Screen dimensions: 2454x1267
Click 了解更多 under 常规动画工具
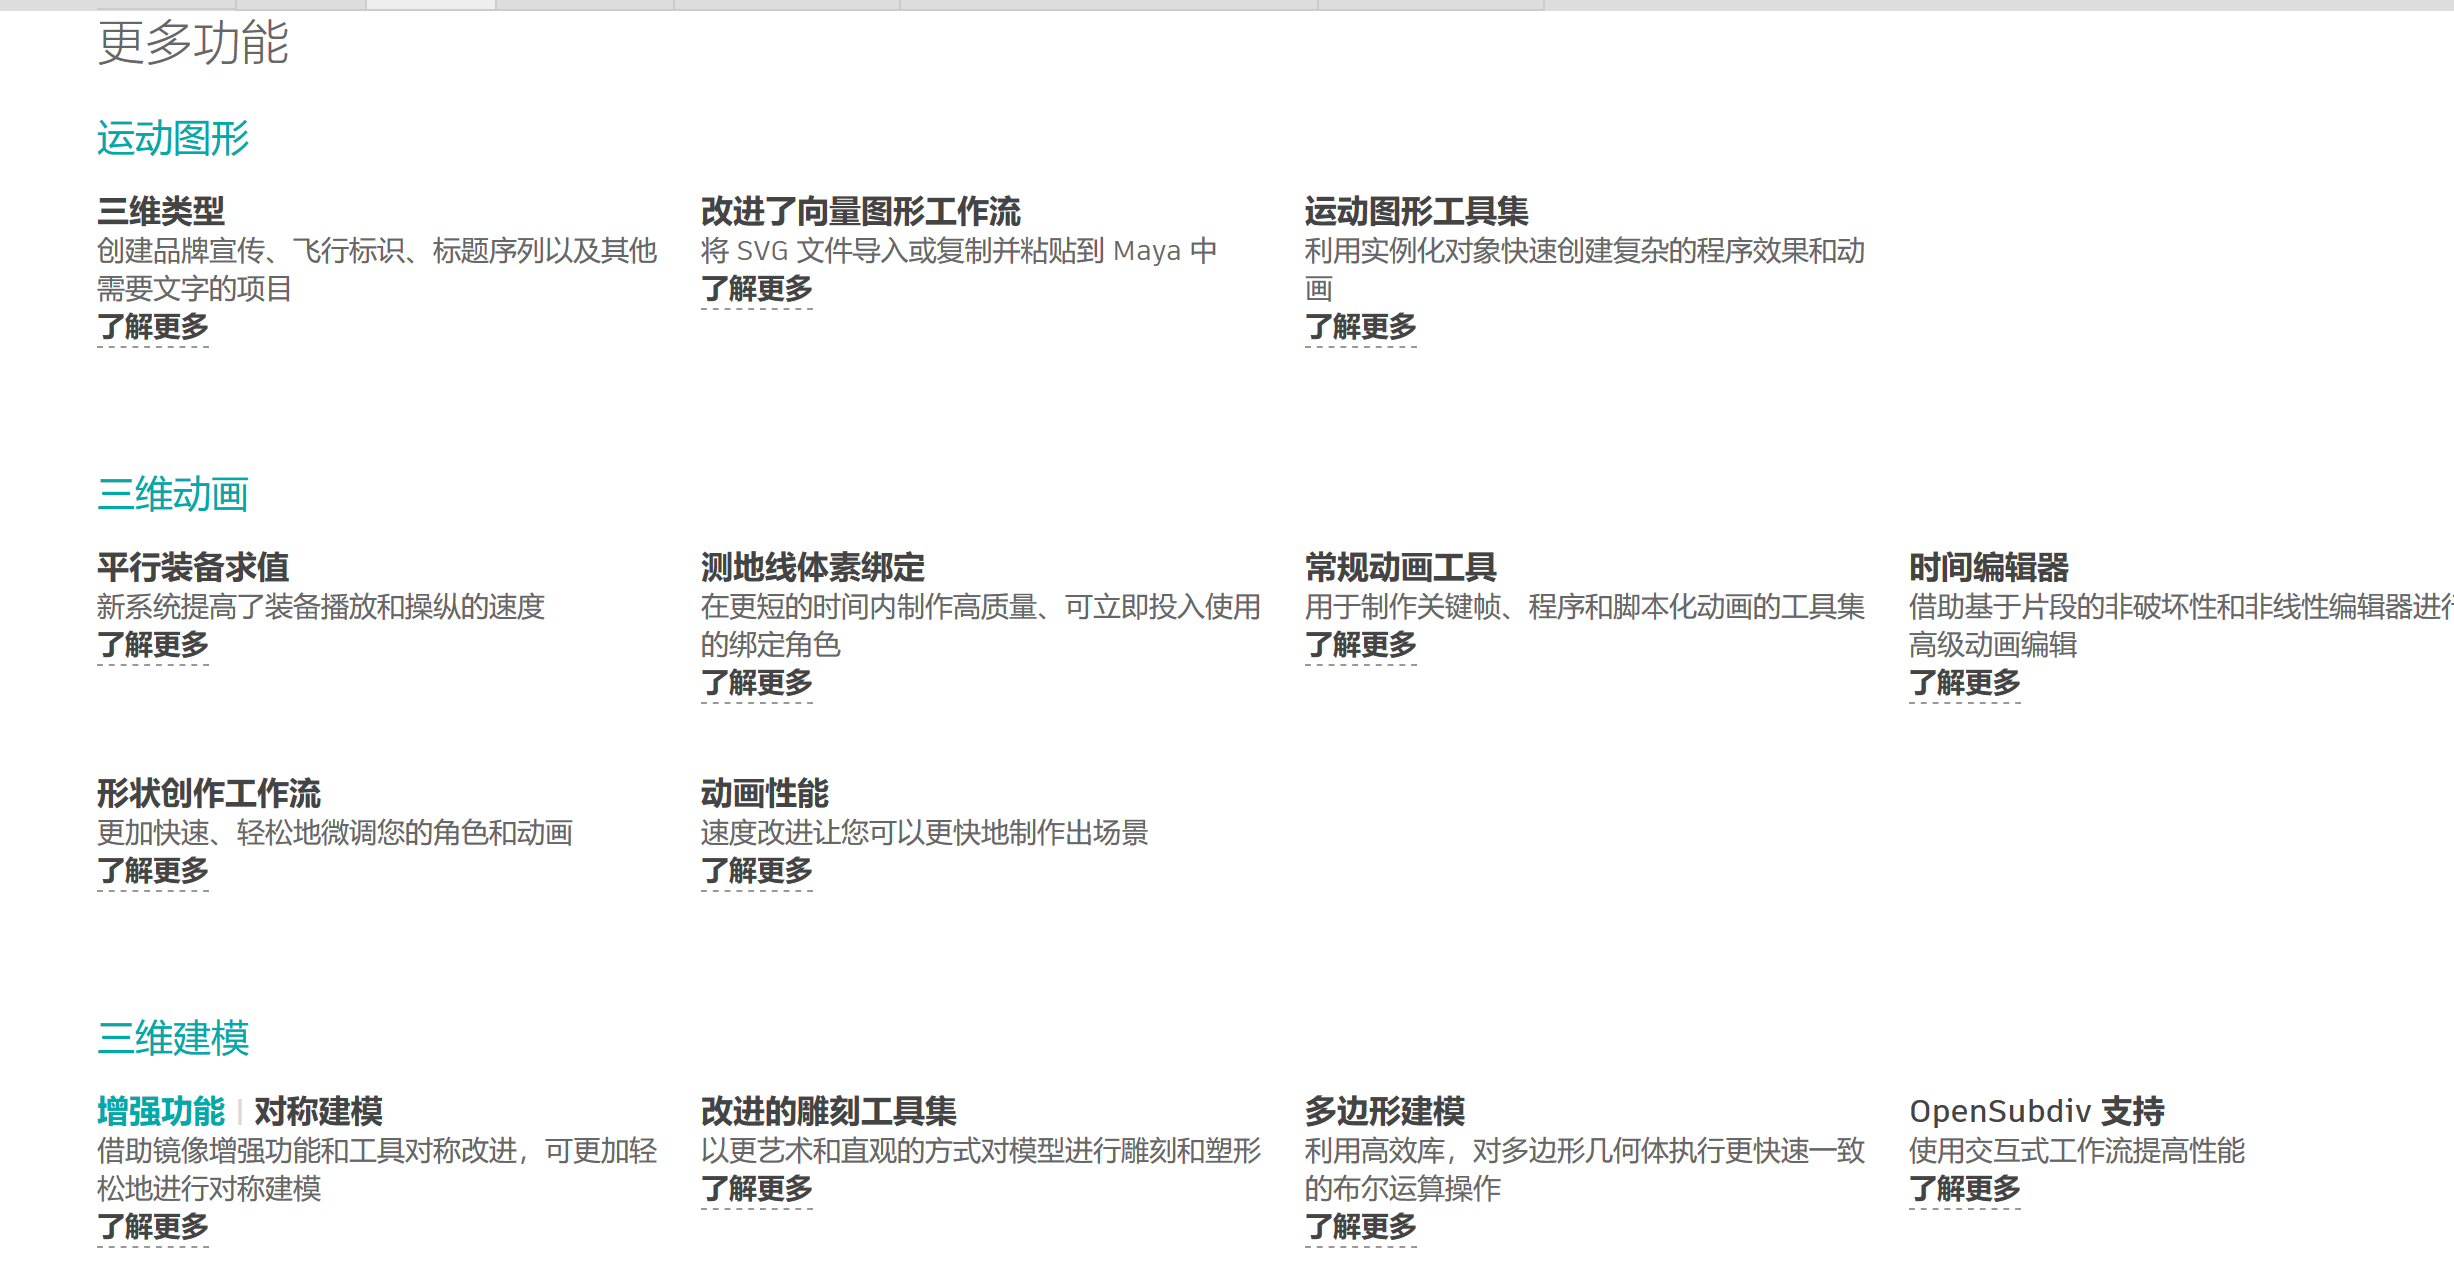click(1361, 645)
